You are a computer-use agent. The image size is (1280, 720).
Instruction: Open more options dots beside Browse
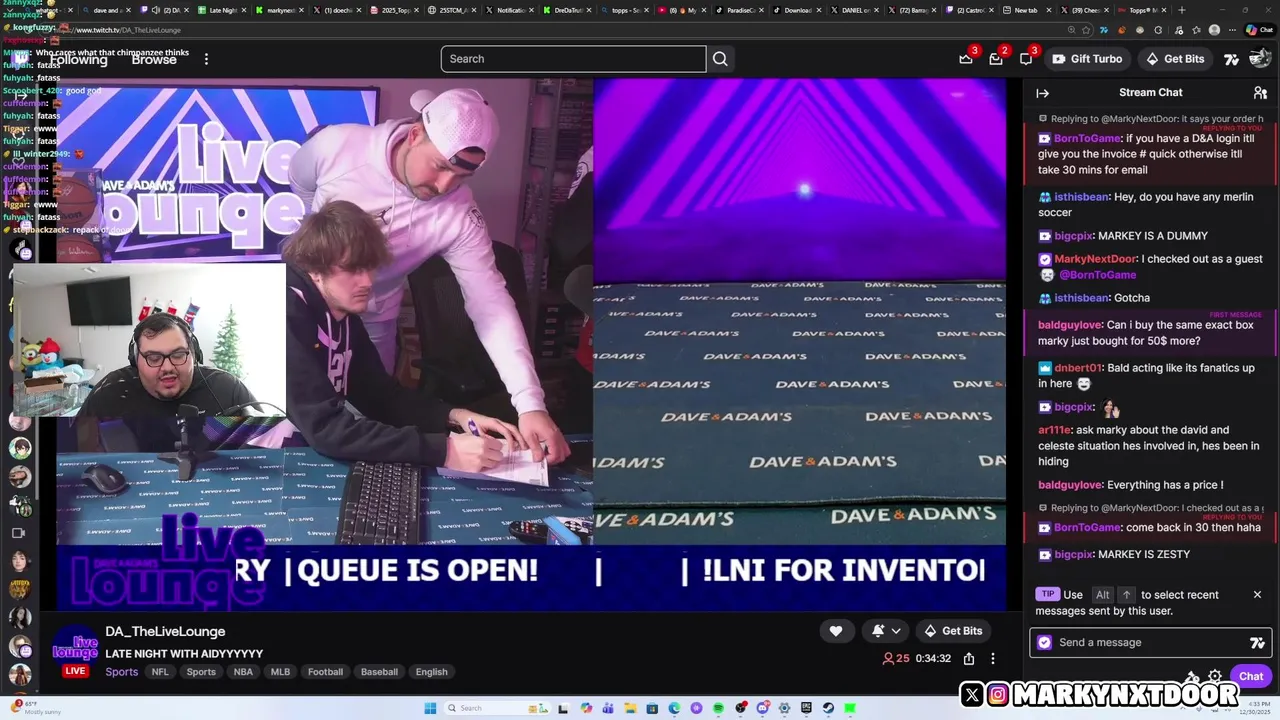point(206,59)
